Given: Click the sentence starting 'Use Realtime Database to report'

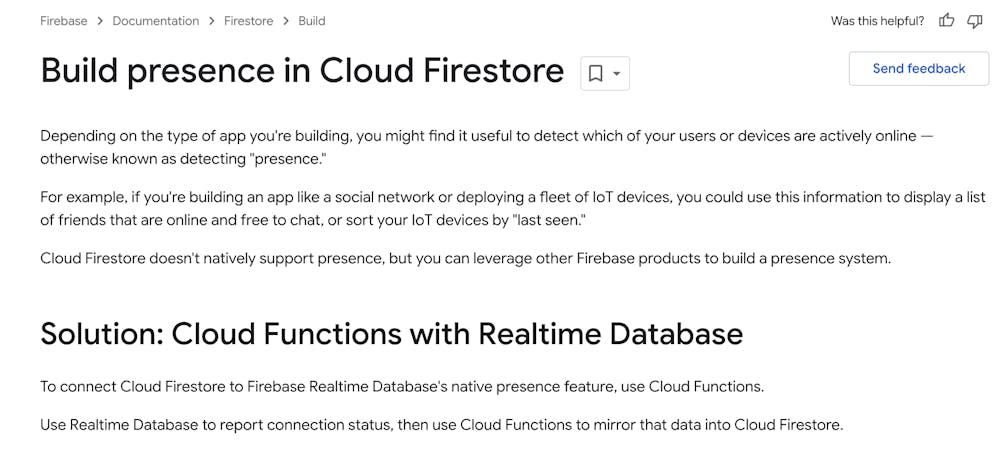Looking at the screenshot, I should 441,425.
